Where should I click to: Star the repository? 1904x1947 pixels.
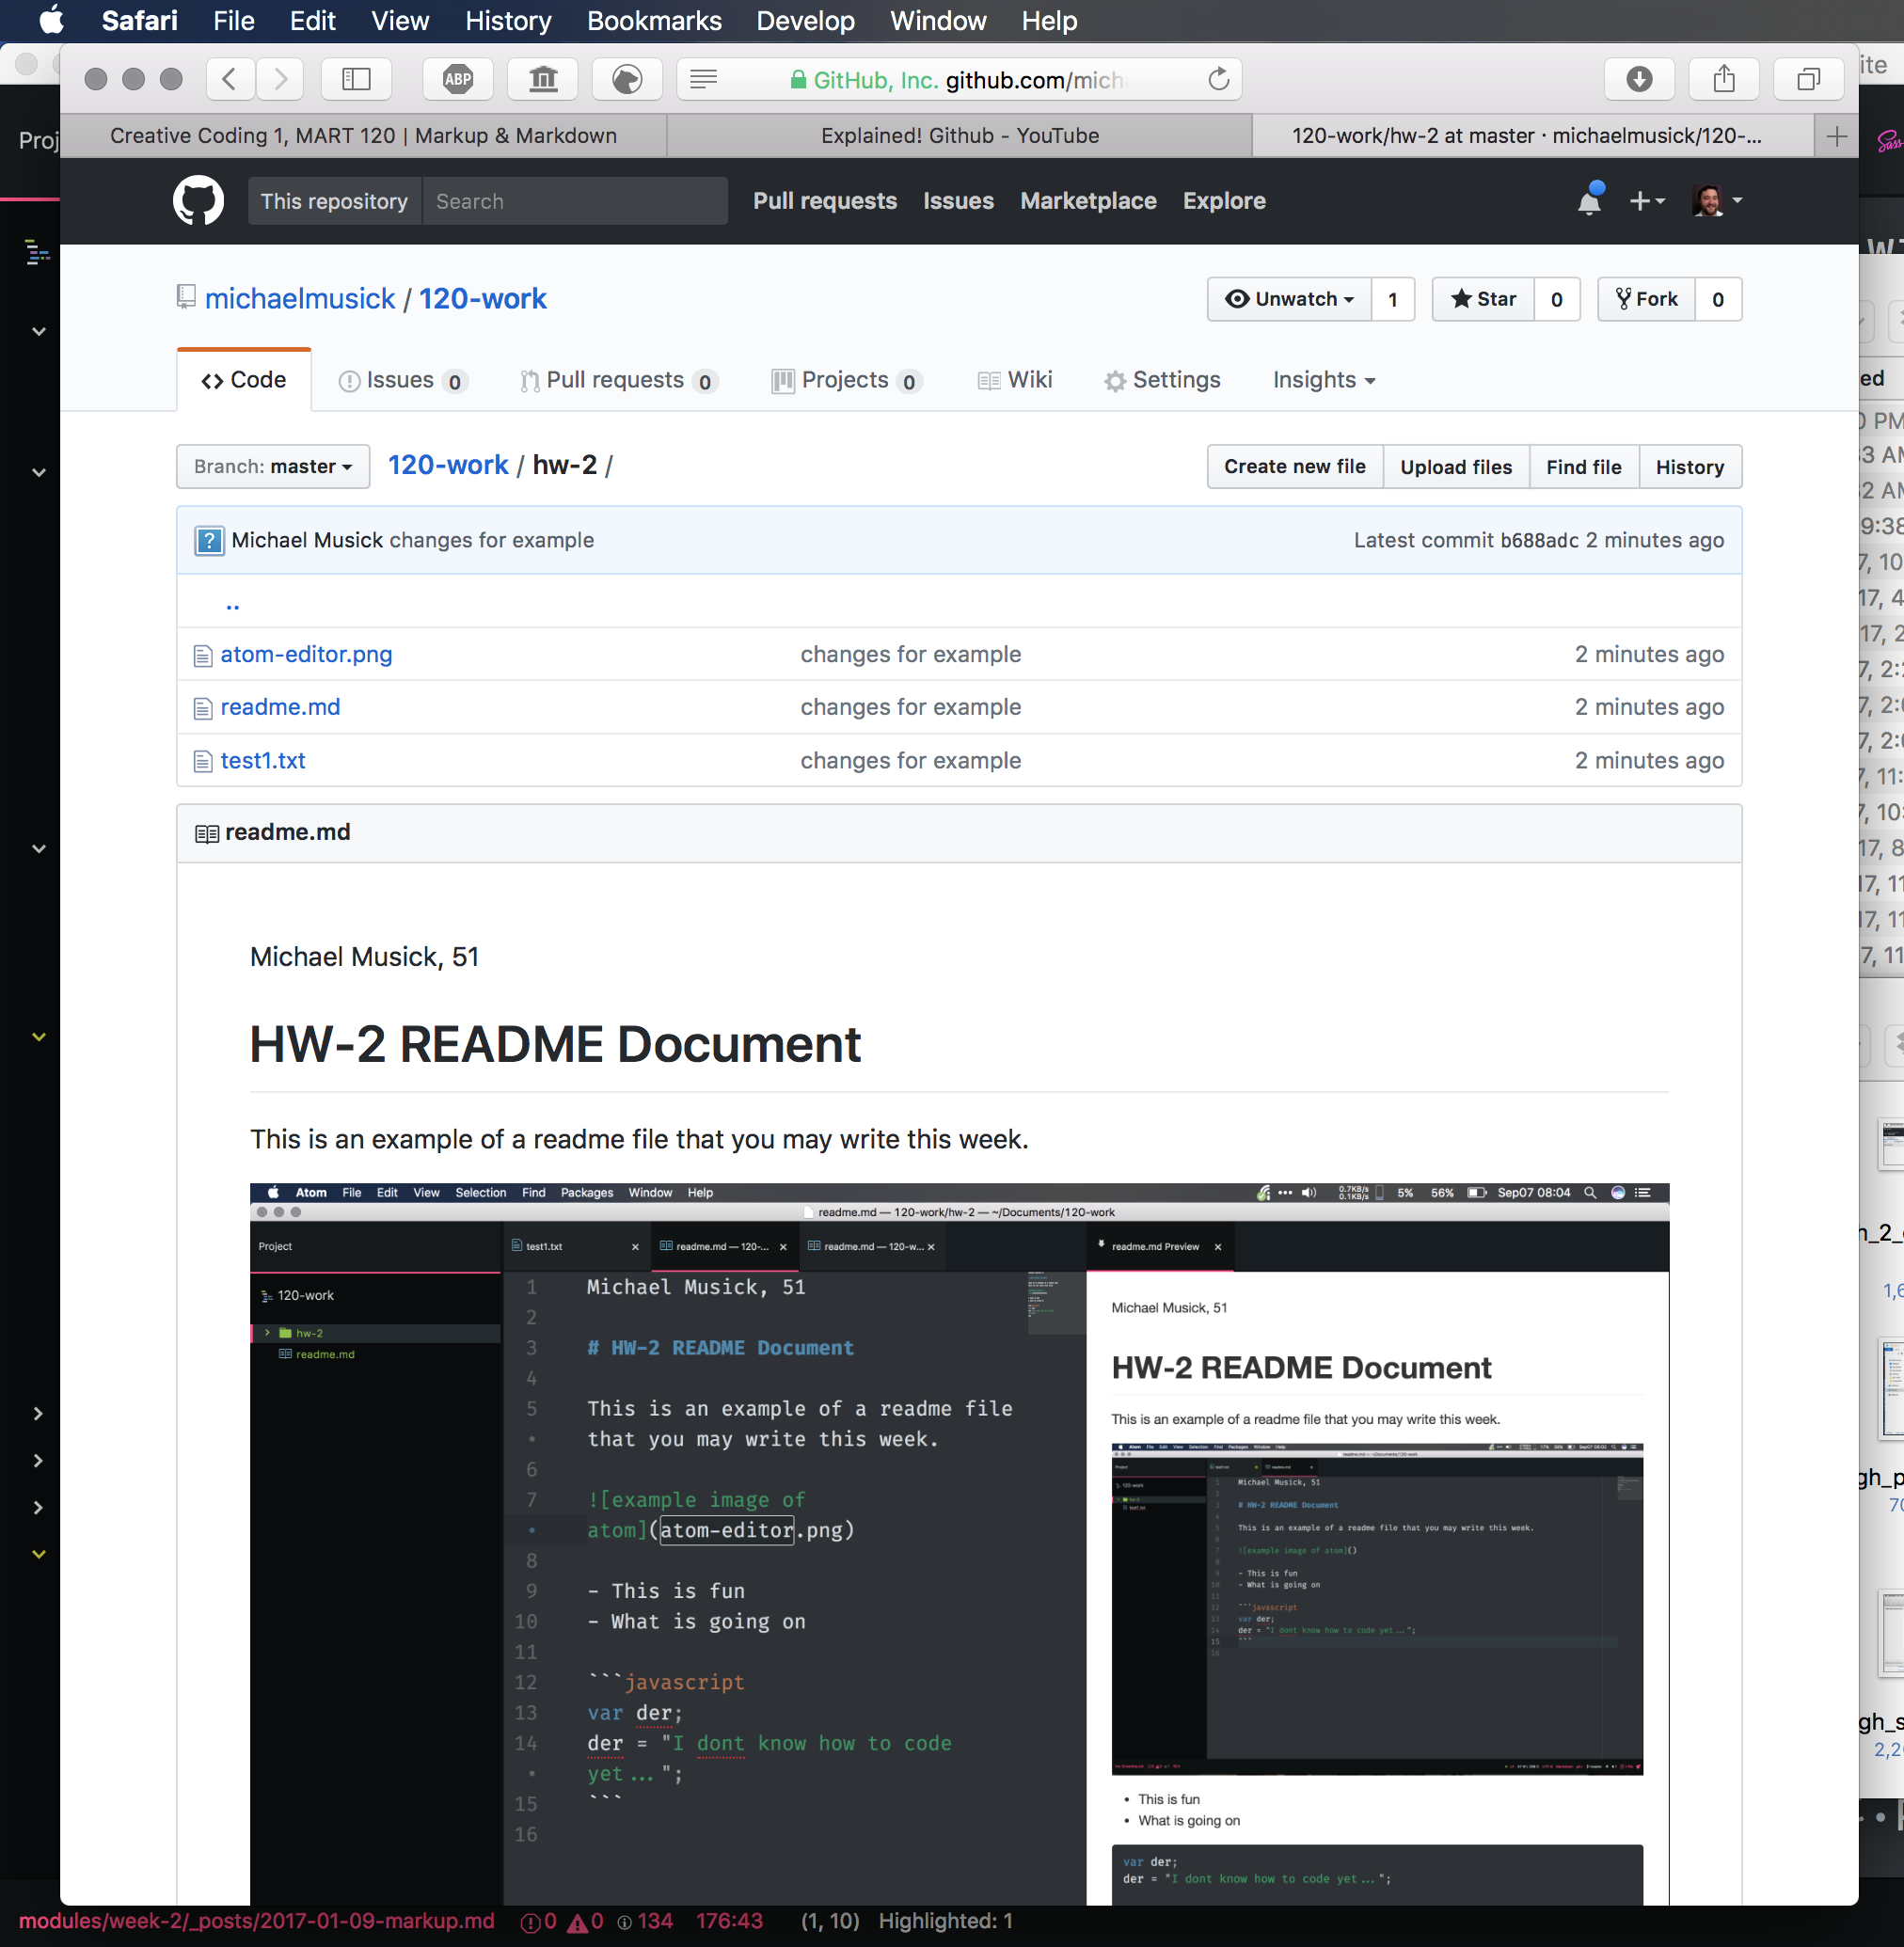[1483, 299]
